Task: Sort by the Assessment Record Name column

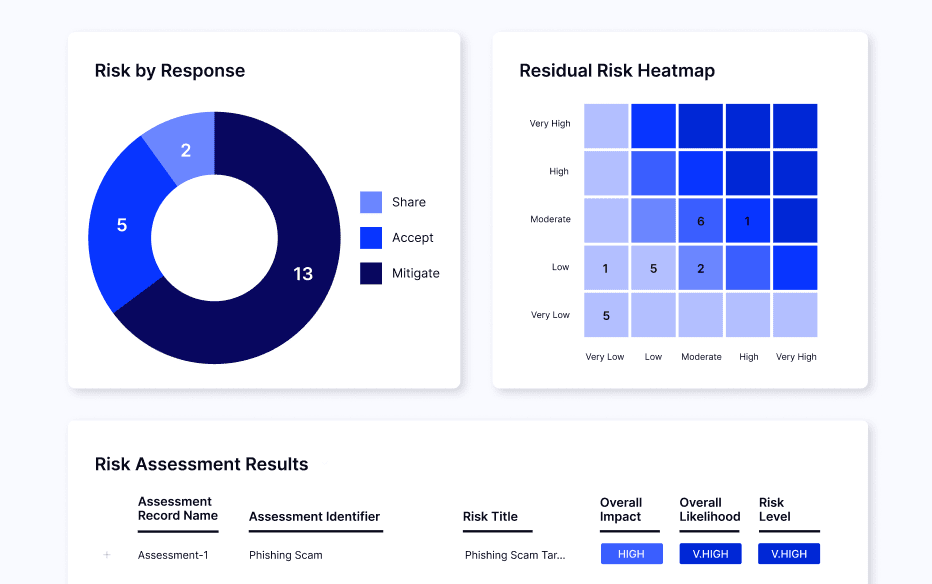Action: coord(178,509)
